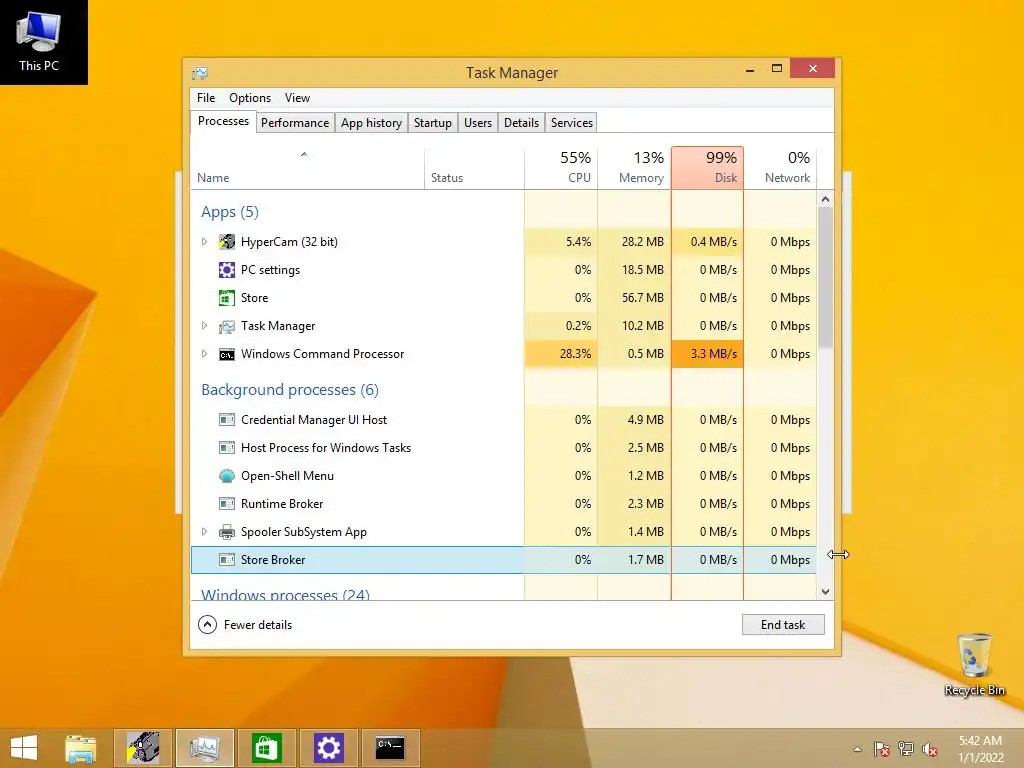Expand the Task Manager process entry
The width and height of the screenshot is (1024, 768).
(204, 326)
